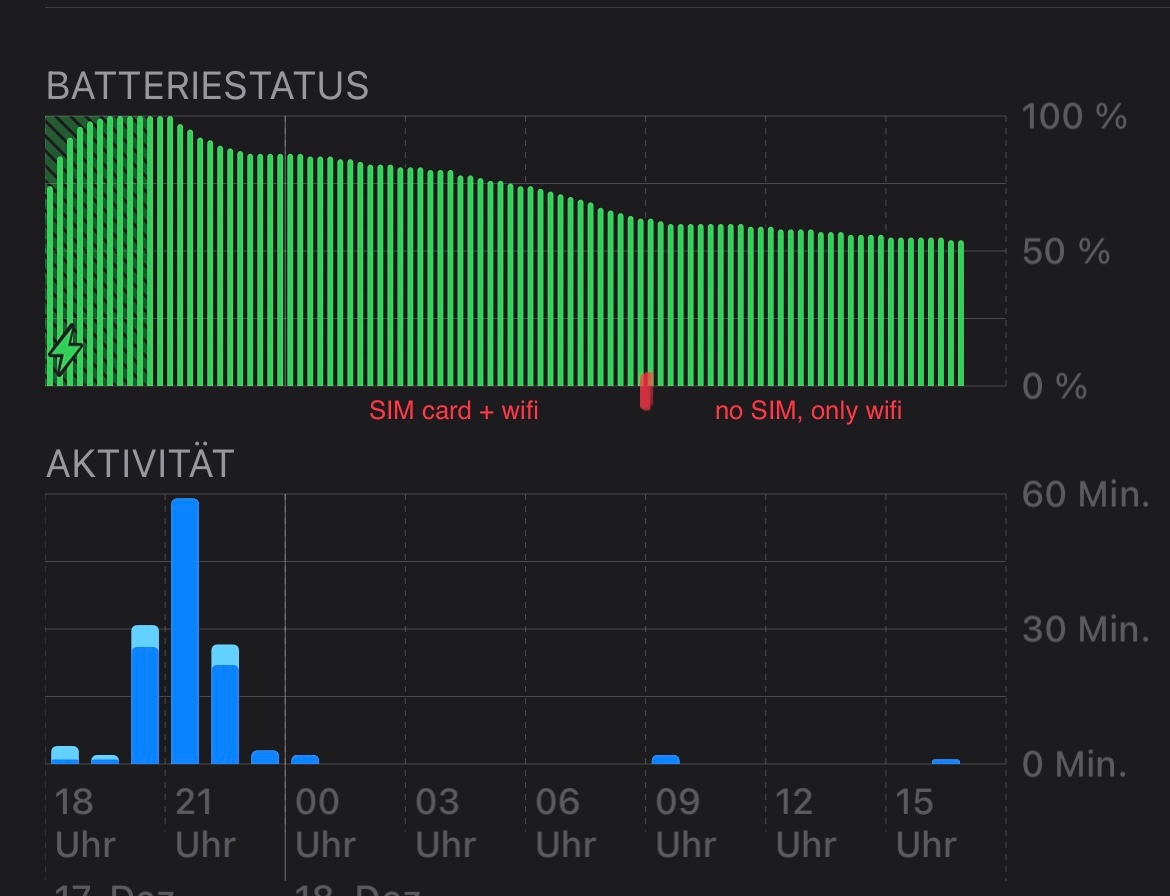Tap the activity bar right after 00 Uhr

[305, 759]
